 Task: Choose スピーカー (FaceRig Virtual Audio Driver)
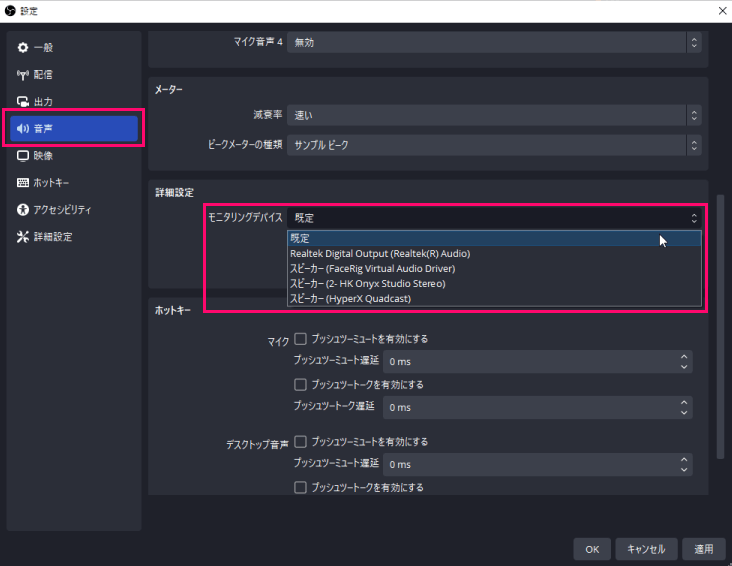pyautogui.click(x=494, y=269)
